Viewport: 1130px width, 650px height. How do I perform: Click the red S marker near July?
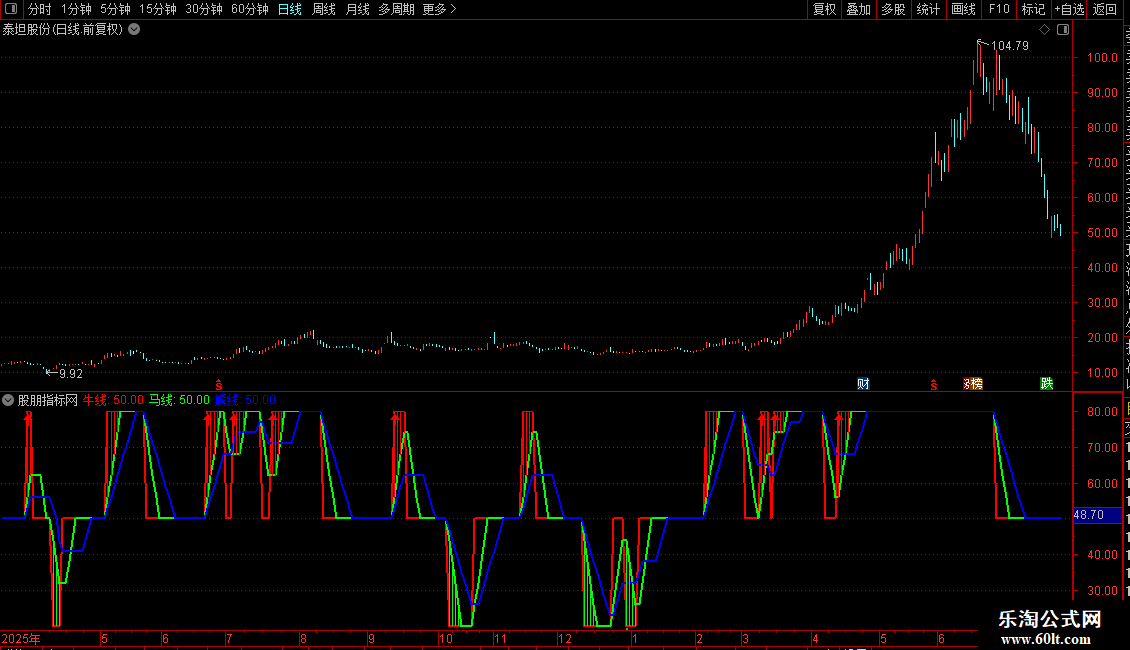tap(219, 386)
